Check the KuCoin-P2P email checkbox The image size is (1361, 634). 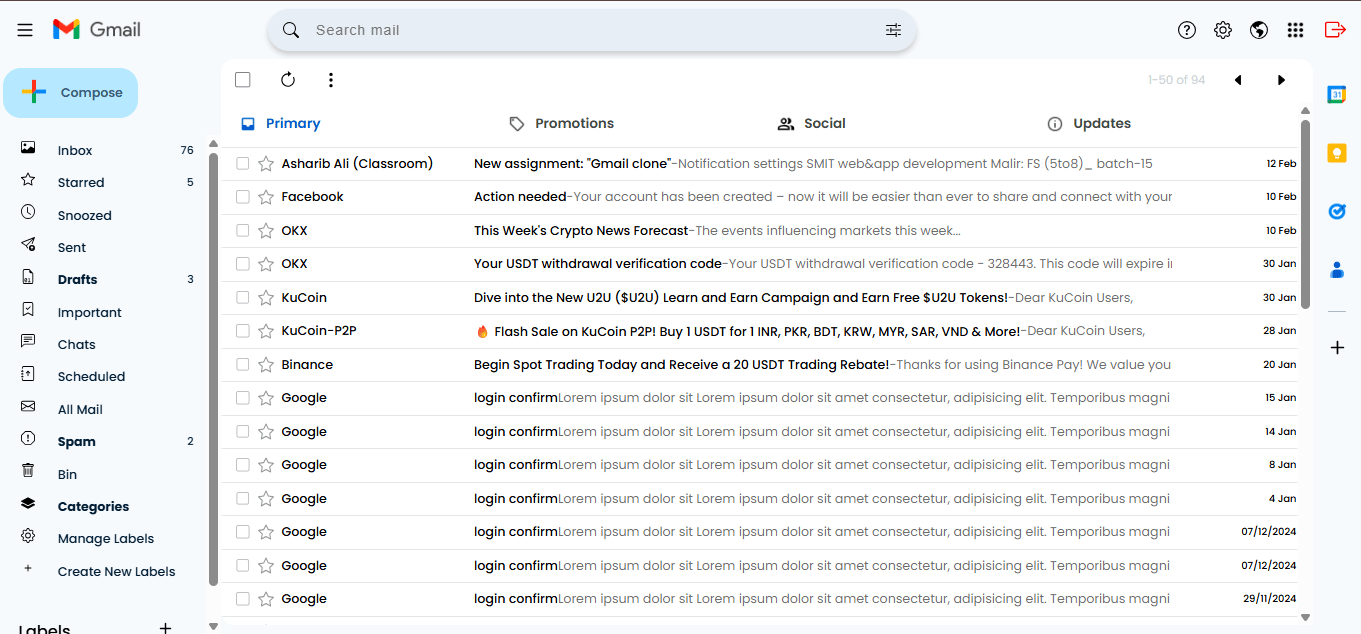(242, 331)
